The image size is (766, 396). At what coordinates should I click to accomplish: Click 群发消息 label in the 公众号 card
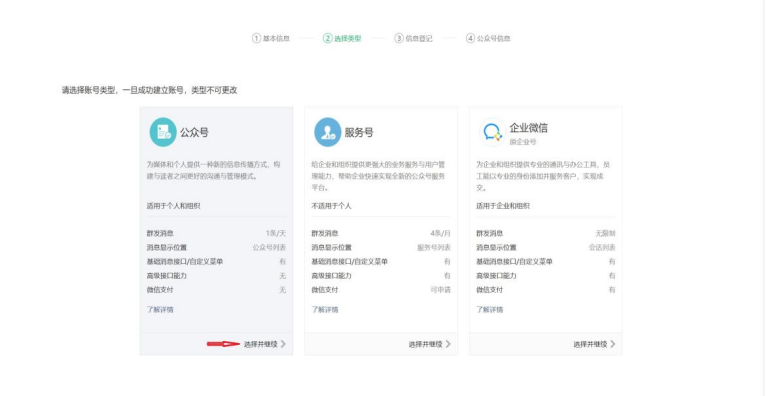coord(160,233)
